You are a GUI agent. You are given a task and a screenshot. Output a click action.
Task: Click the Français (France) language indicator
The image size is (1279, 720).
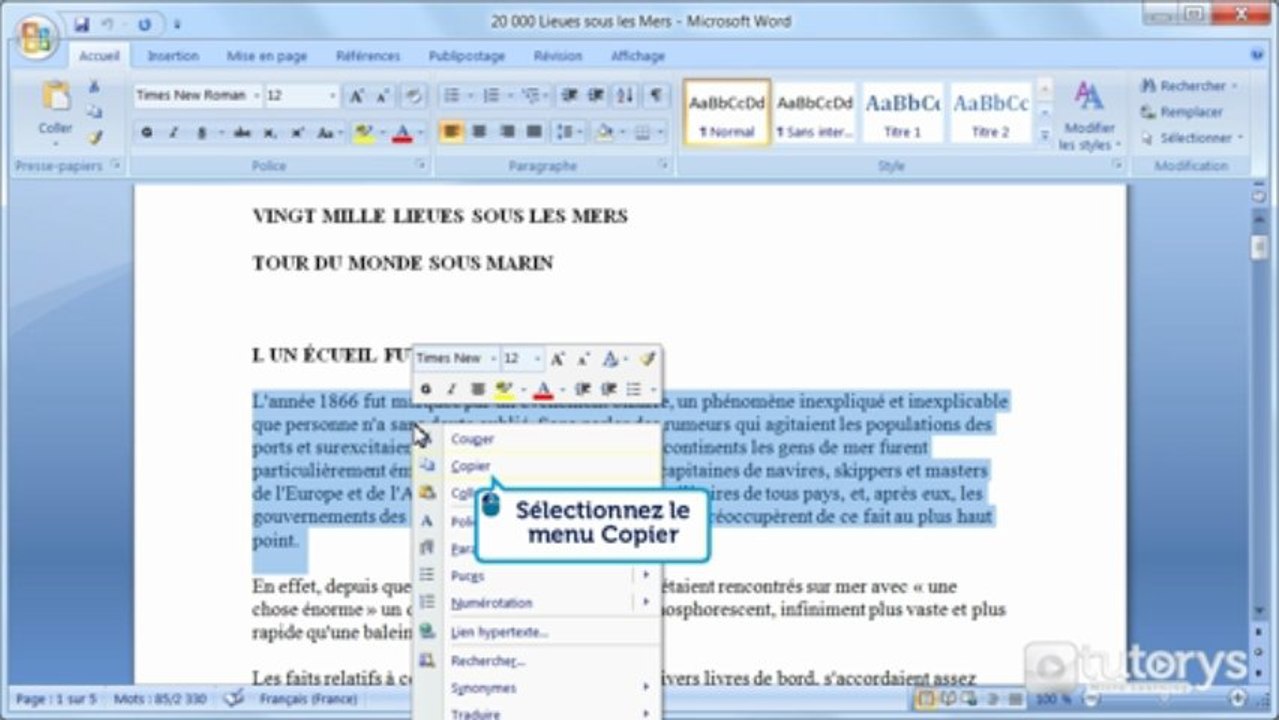(x=307, y=699)
